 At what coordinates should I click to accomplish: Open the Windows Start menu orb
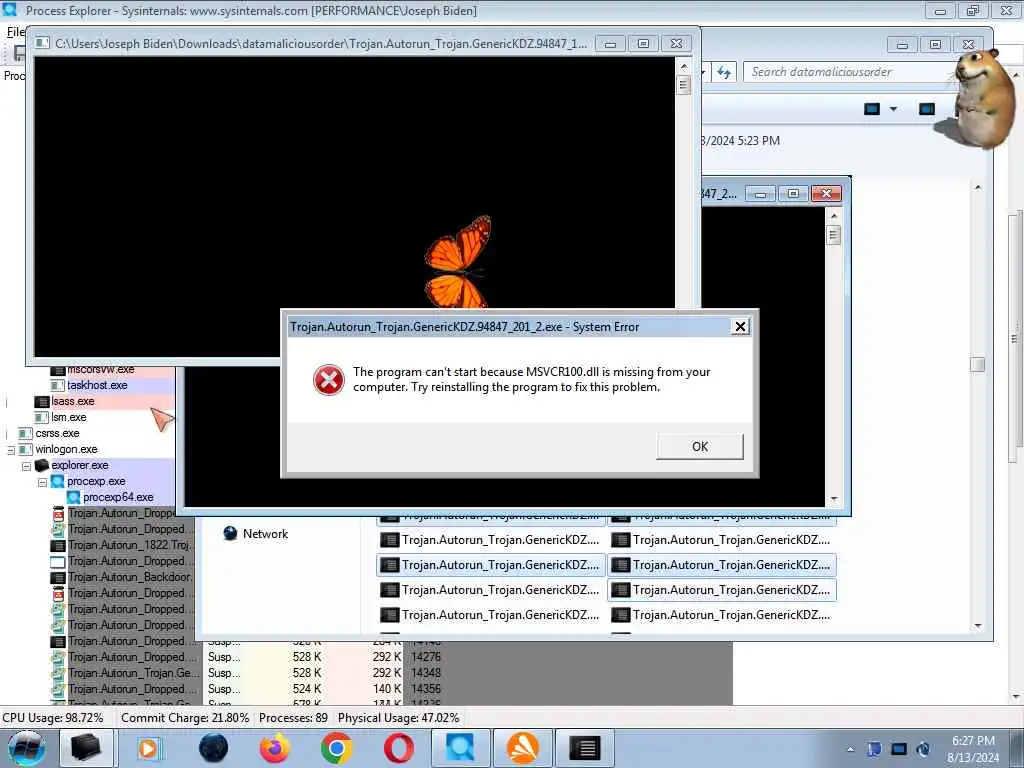pos(27,748)
